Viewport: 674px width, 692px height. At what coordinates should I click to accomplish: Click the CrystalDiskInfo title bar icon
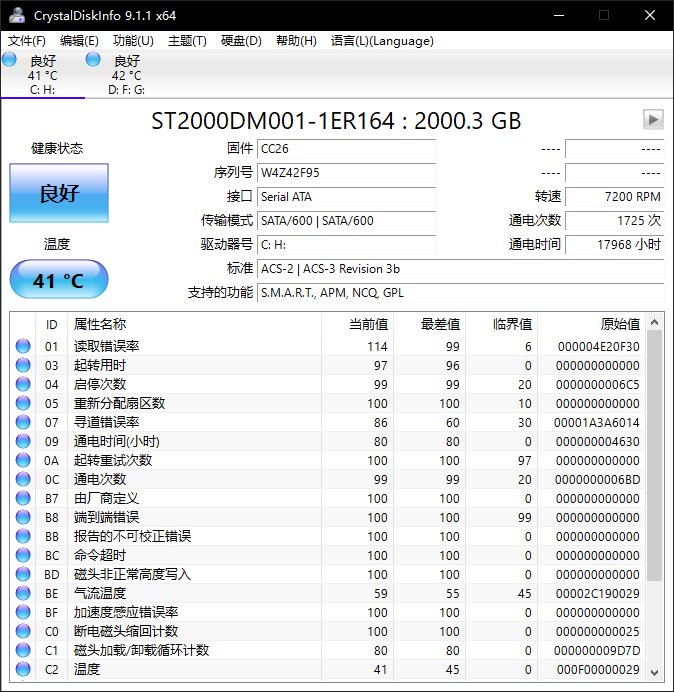click(17, 15)
